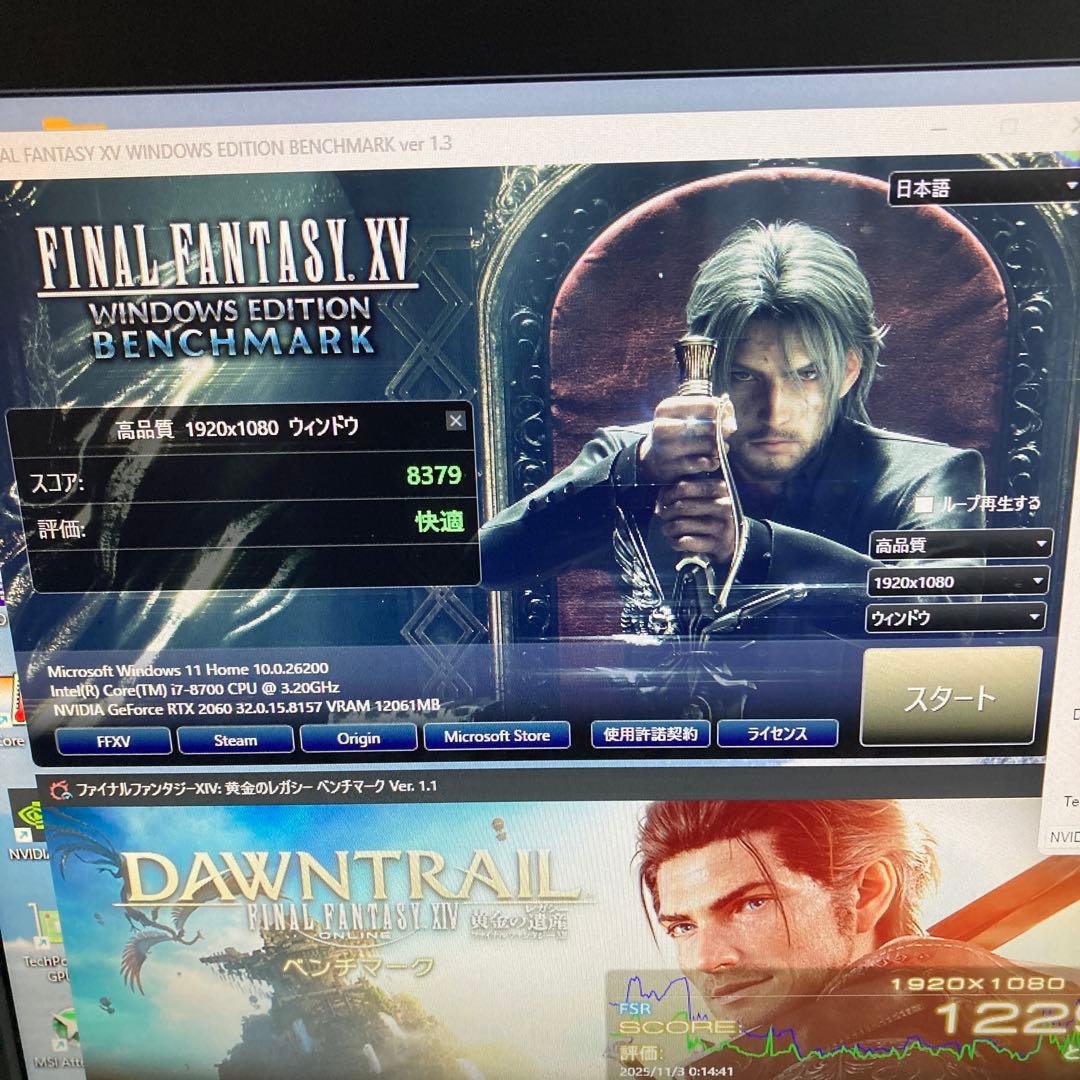Open the 1920x1080 resolution dropdown
Viewport: 1080px width, 1080px height.
[x=956, y=582]
